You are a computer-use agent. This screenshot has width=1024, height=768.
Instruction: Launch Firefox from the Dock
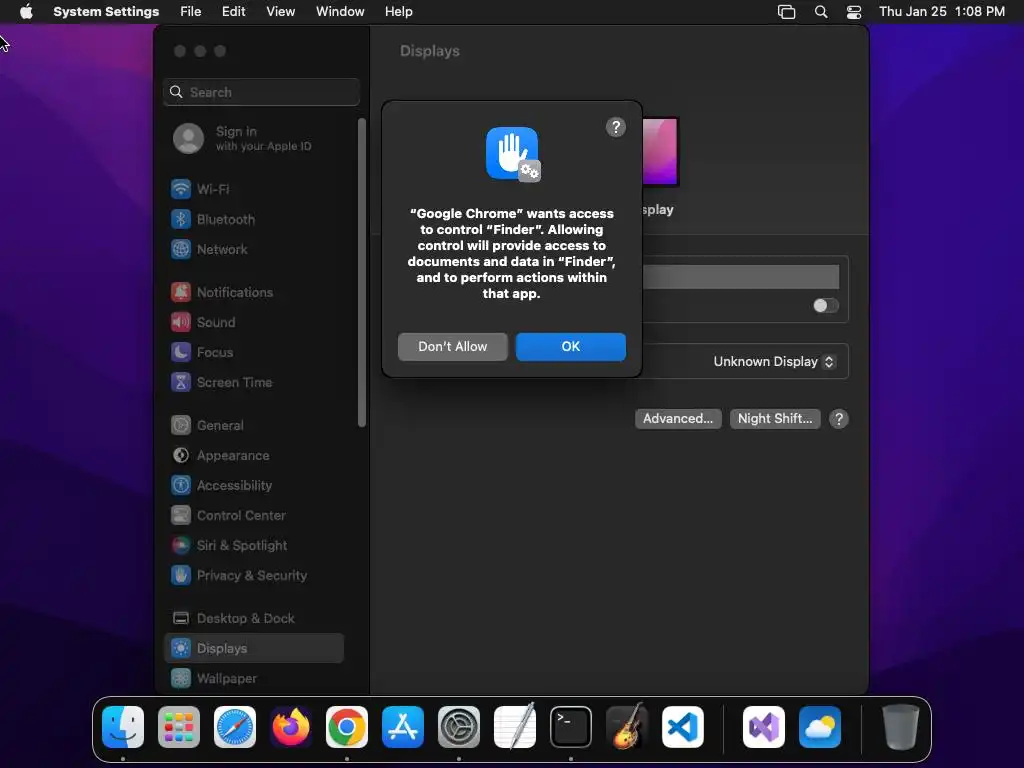point(291,727)
